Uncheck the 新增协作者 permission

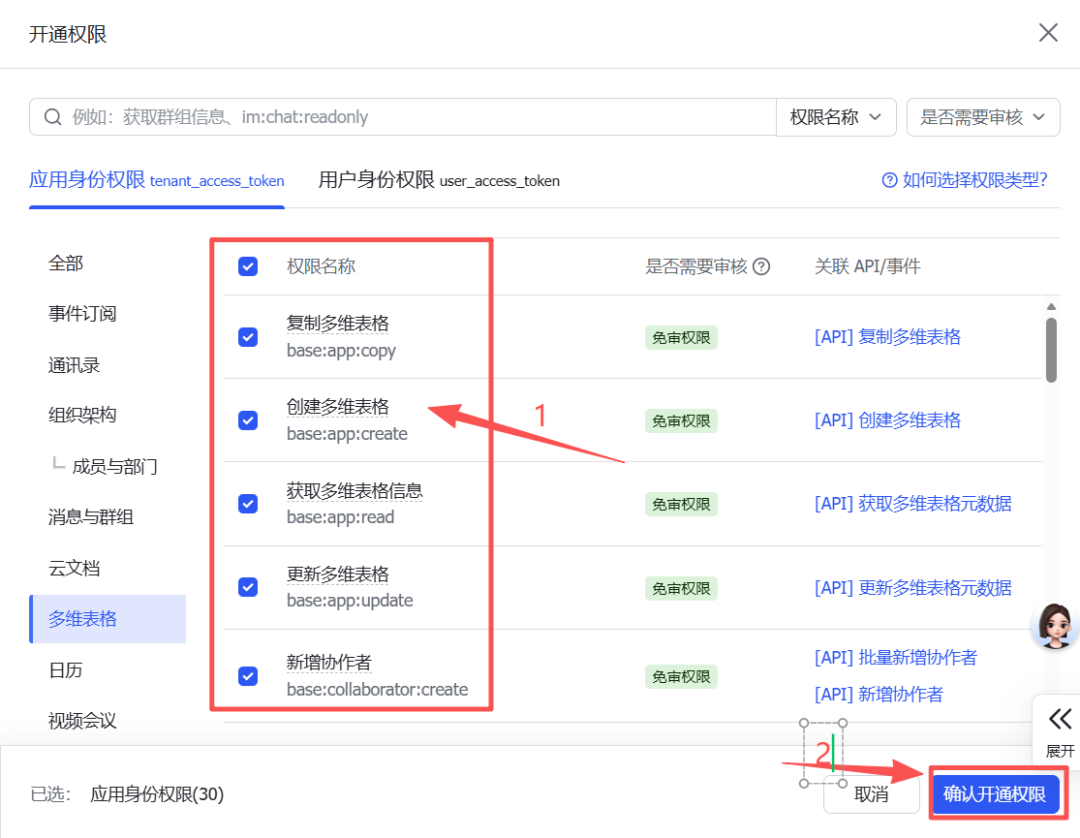point(247,676)
